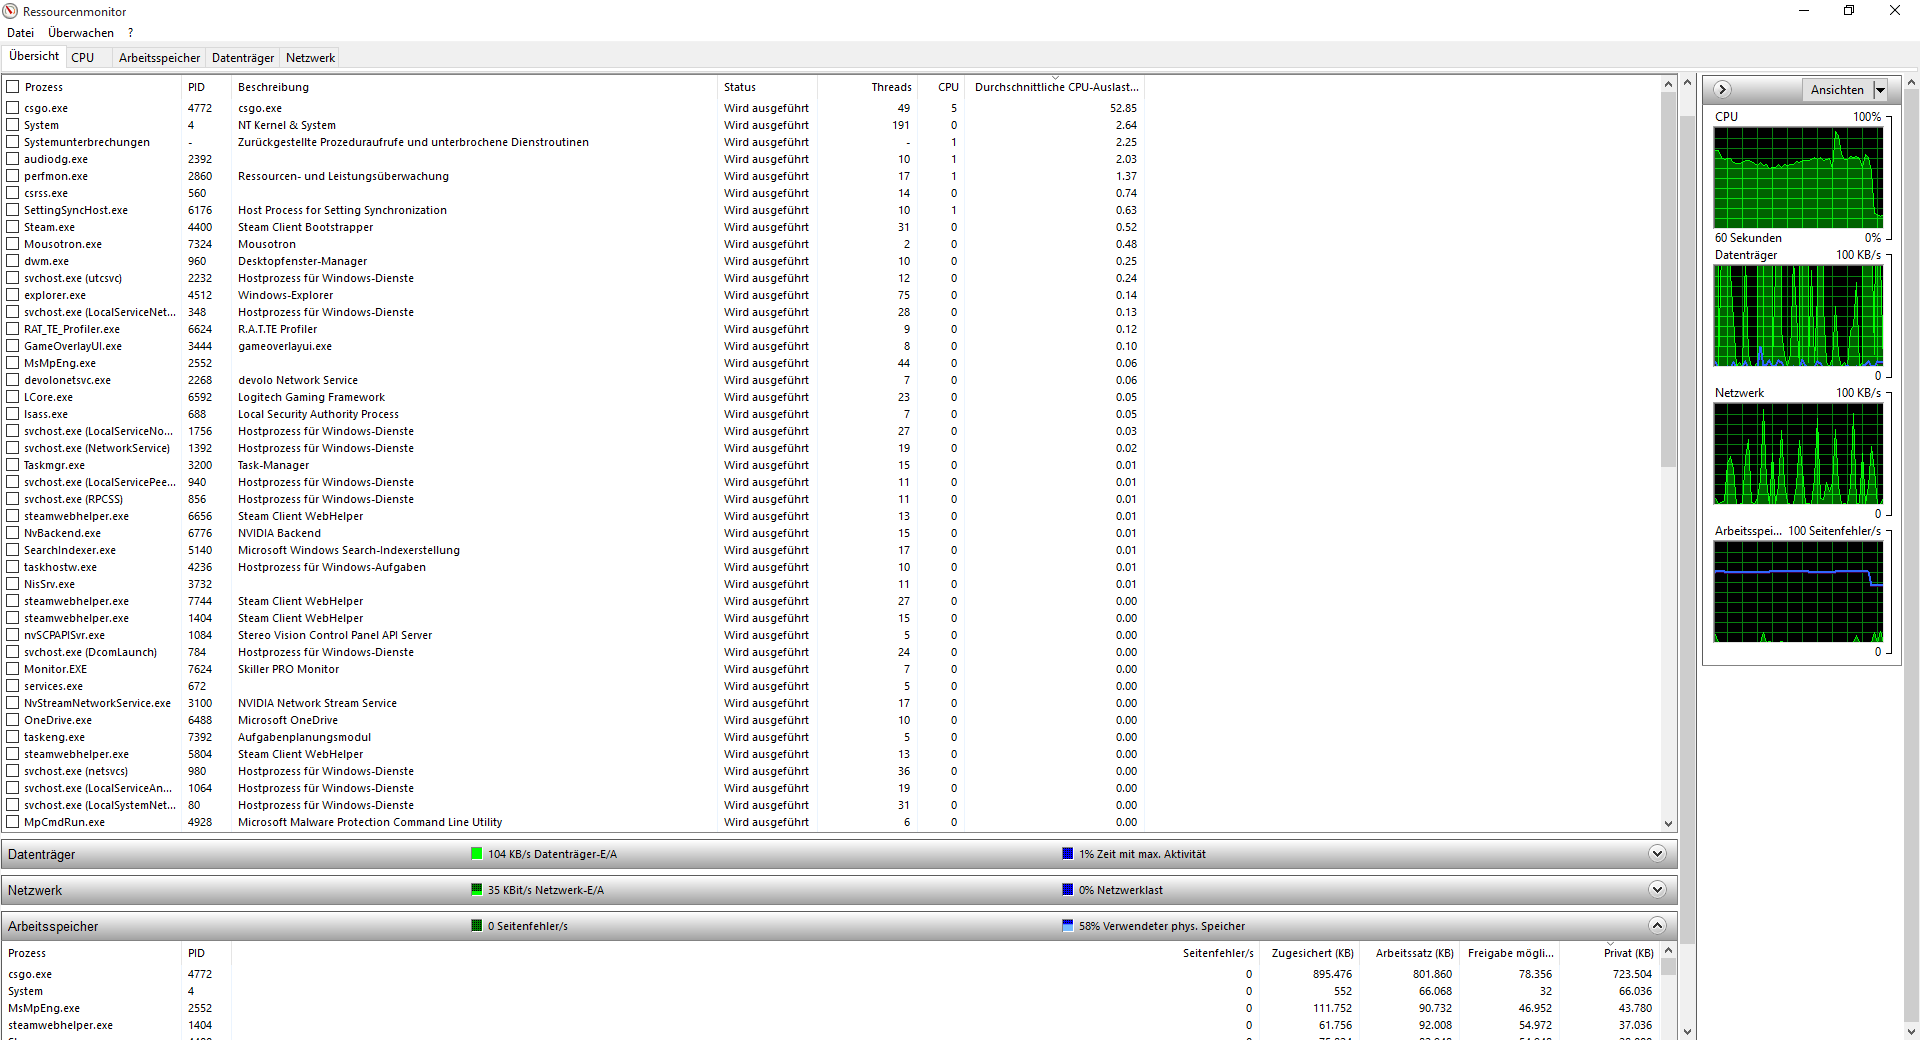Check the select-all Prozess header checkbox

point(13,87)
